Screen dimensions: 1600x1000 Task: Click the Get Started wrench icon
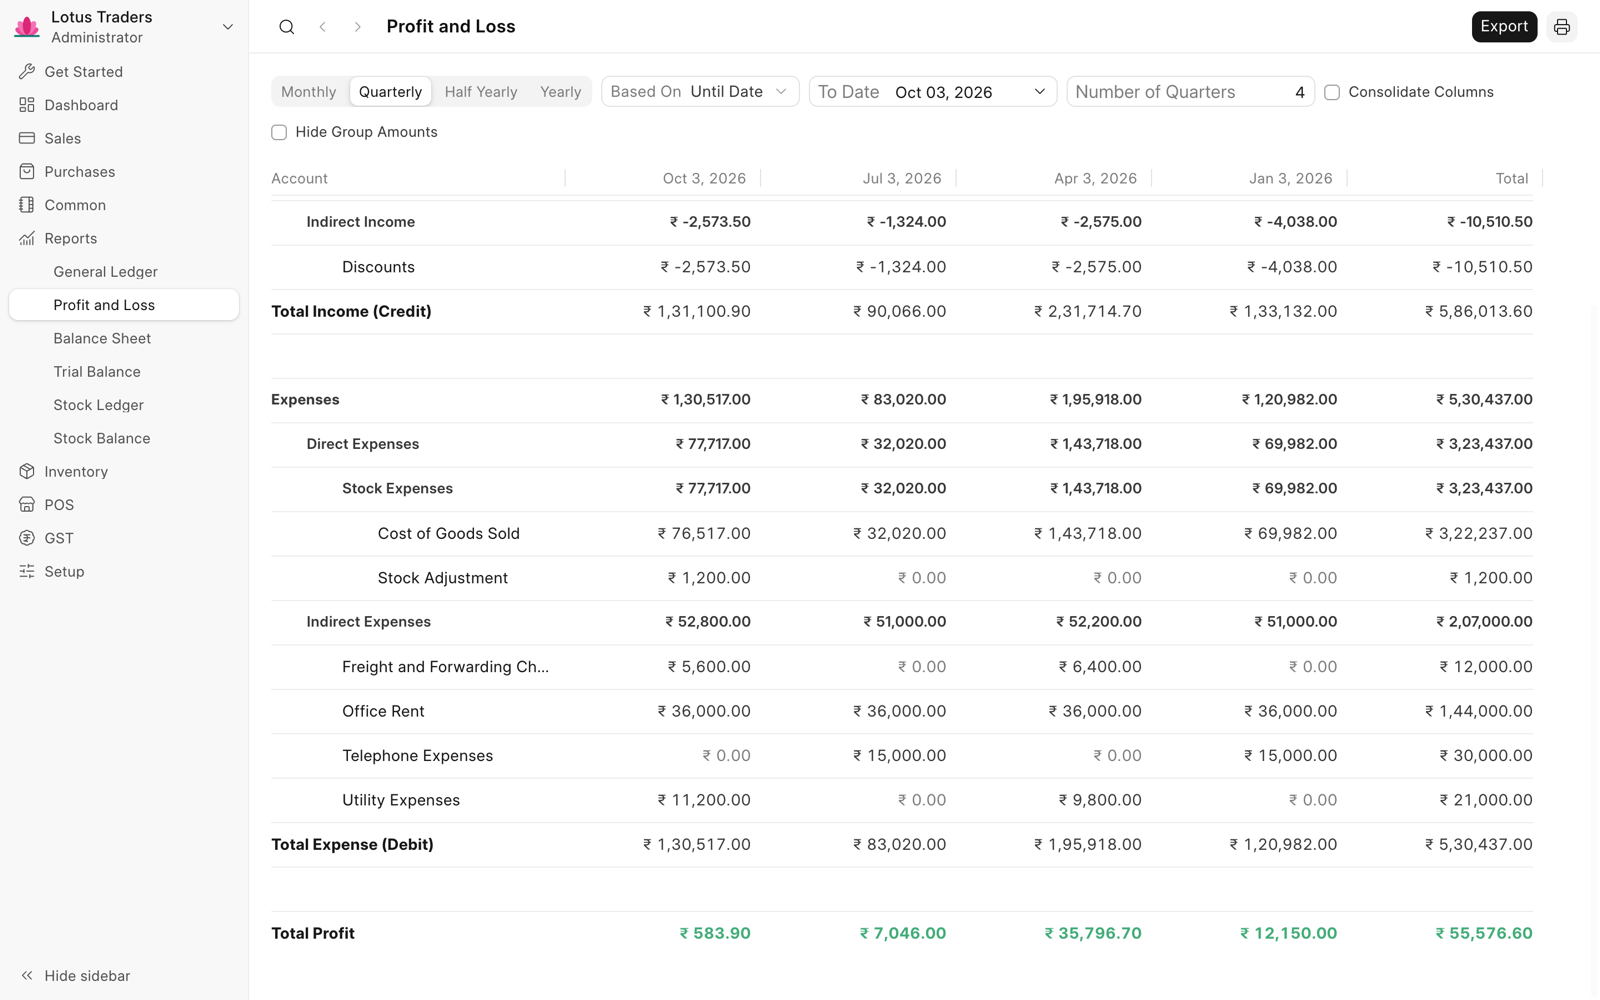(27, 72)
